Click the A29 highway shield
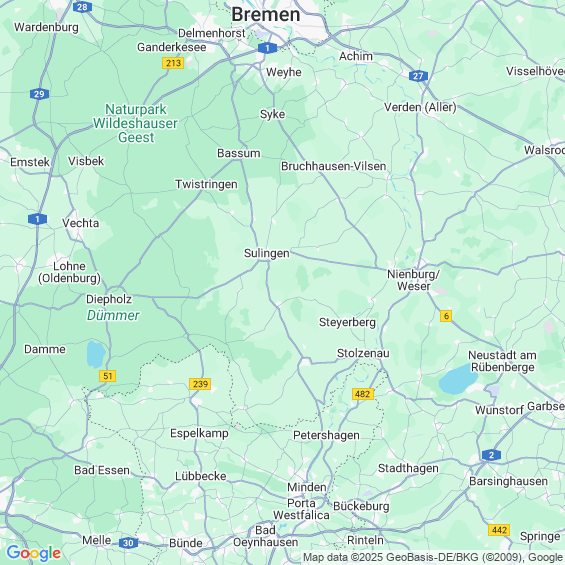565x565 pixels. coord(39,94)
